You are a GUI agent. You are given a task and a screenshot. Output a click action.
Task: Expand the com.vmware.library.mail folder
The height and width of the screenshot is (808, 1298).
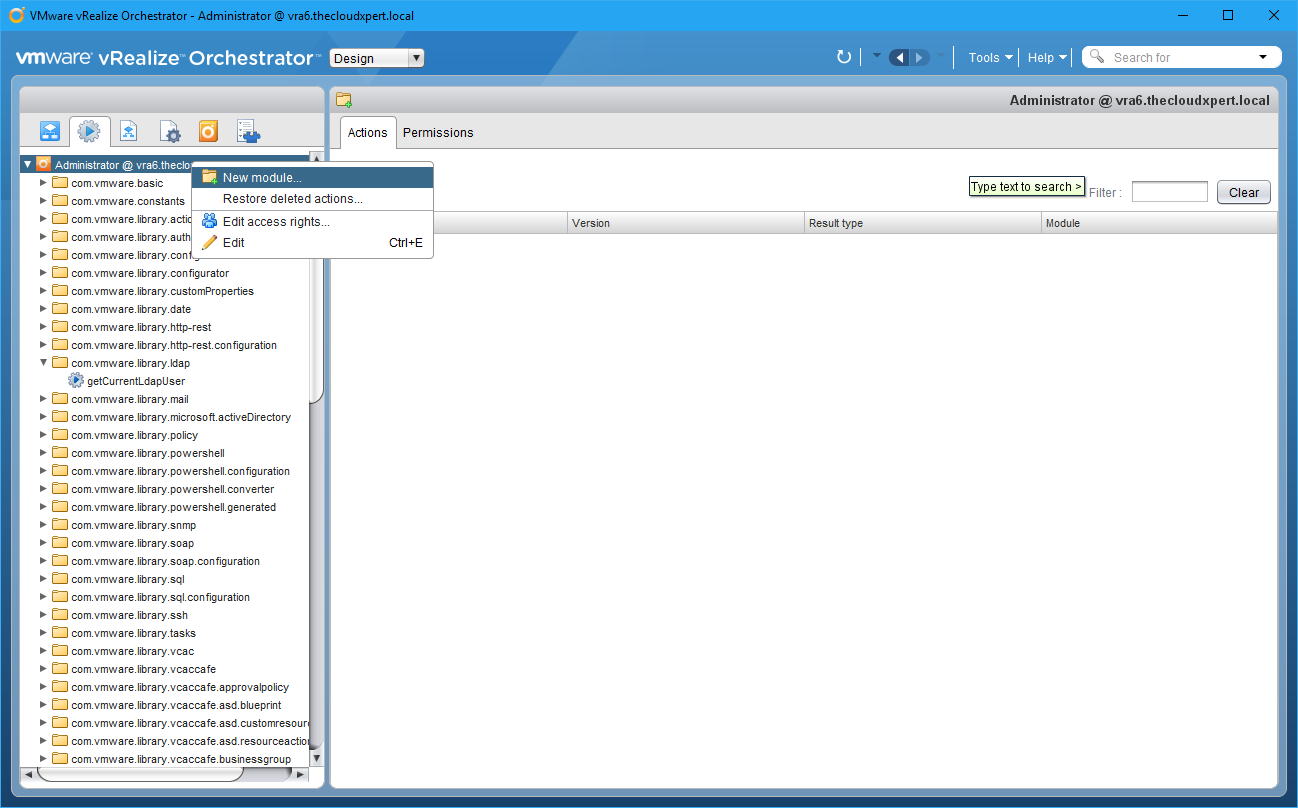pyautogui.click(x=43, y=399)
